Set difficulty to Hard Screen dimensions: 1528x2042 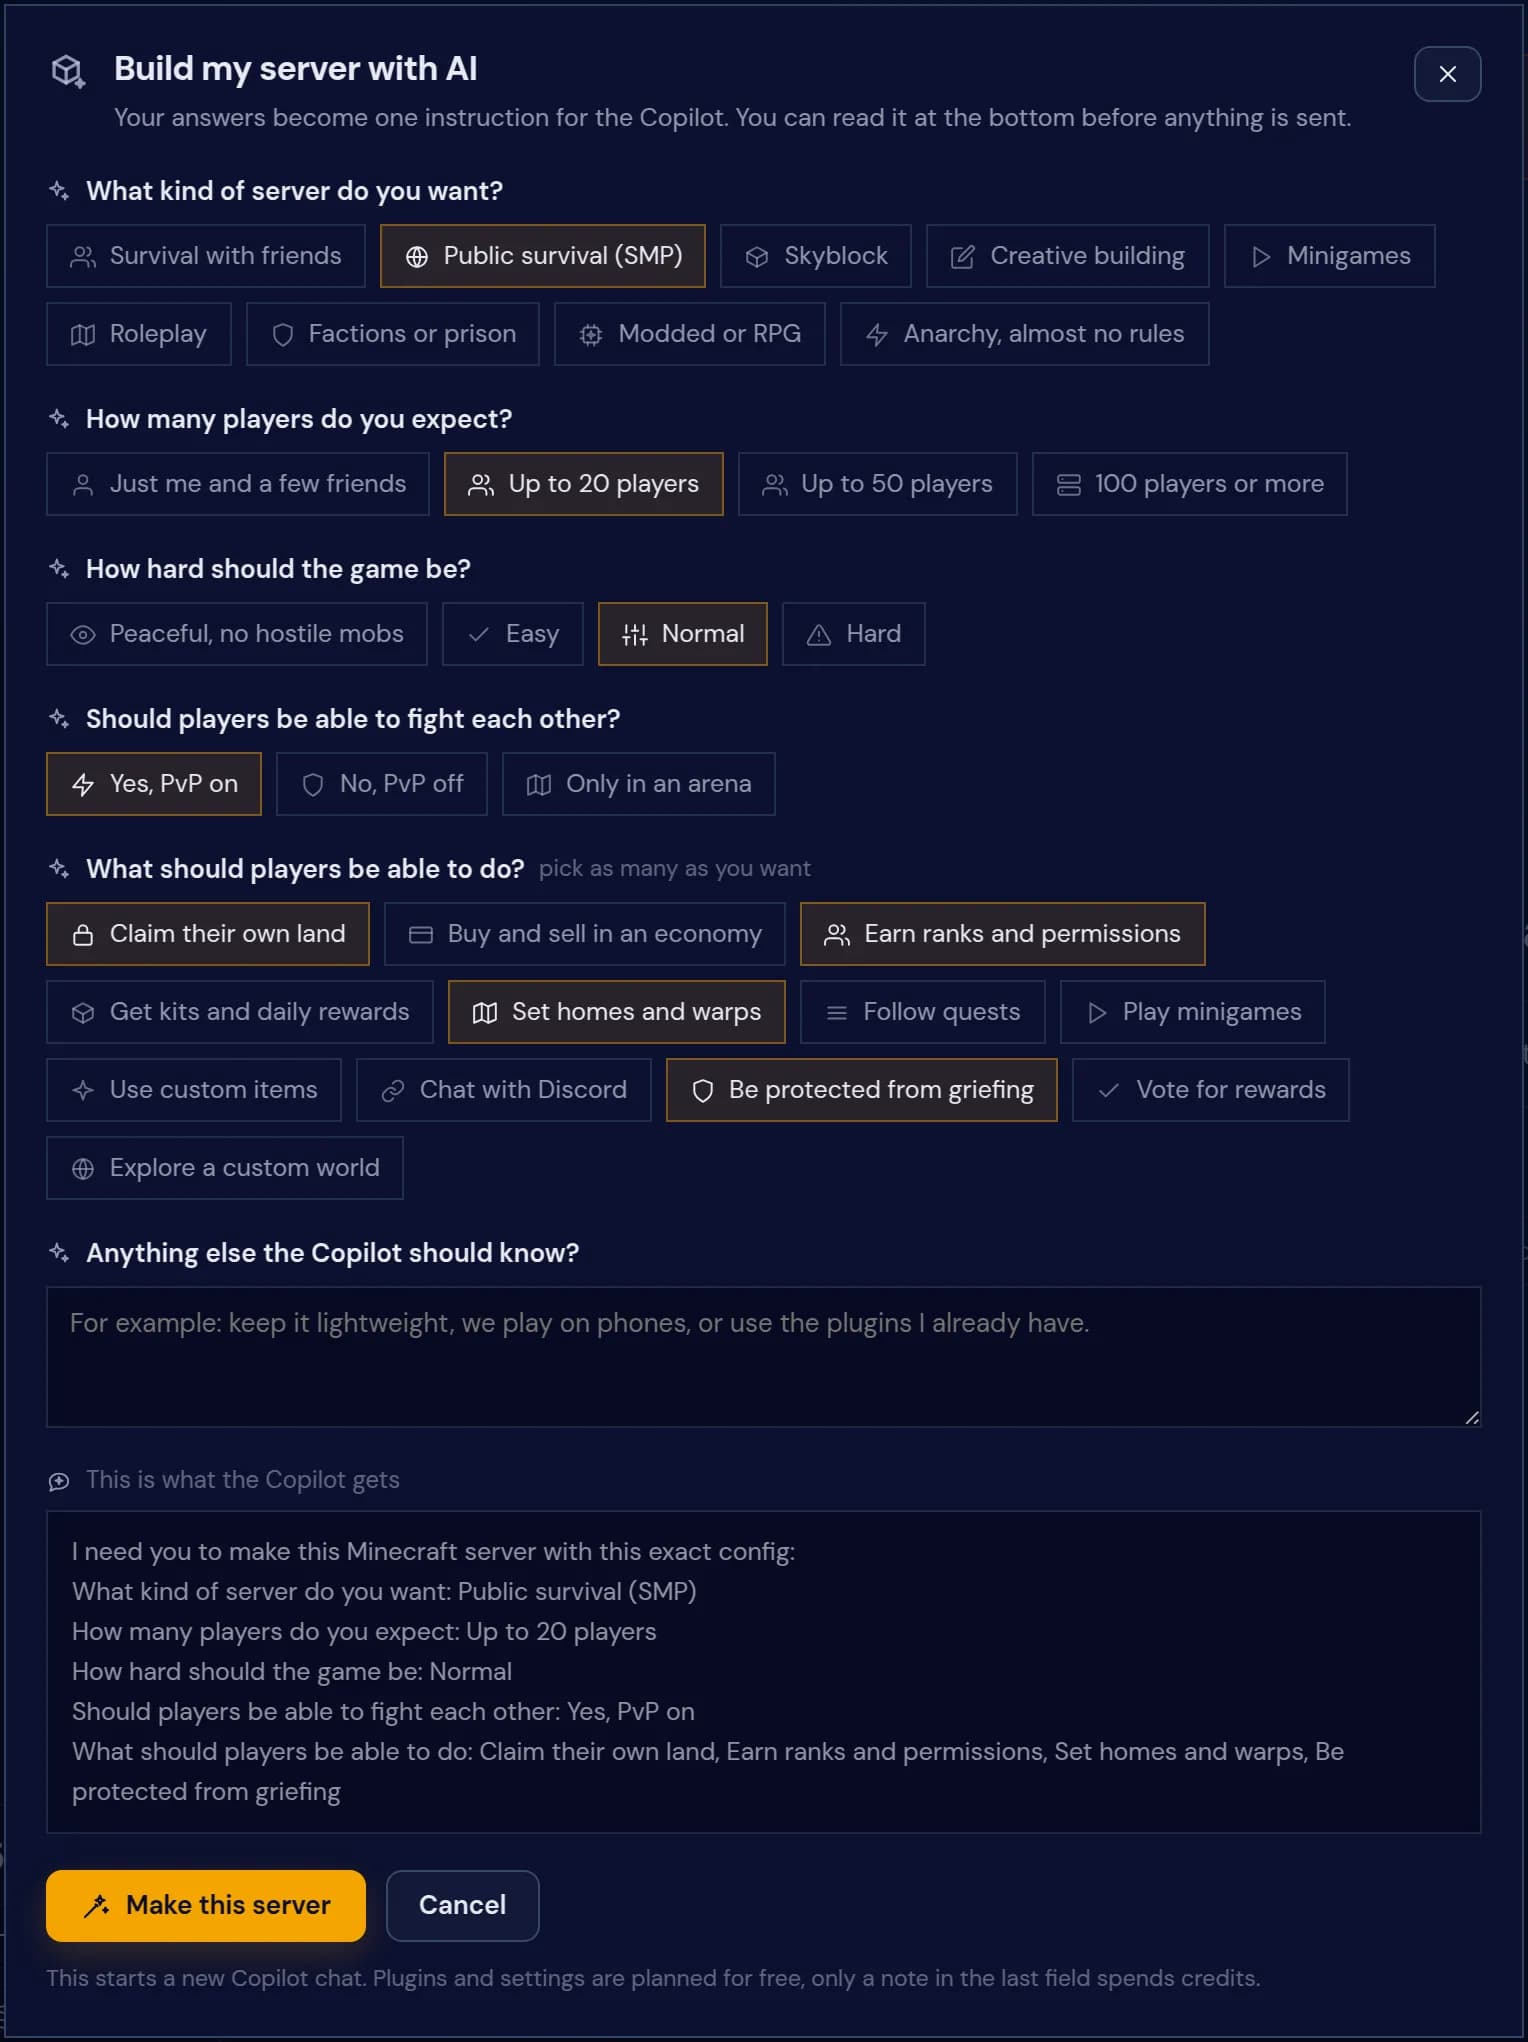point(854,634)
